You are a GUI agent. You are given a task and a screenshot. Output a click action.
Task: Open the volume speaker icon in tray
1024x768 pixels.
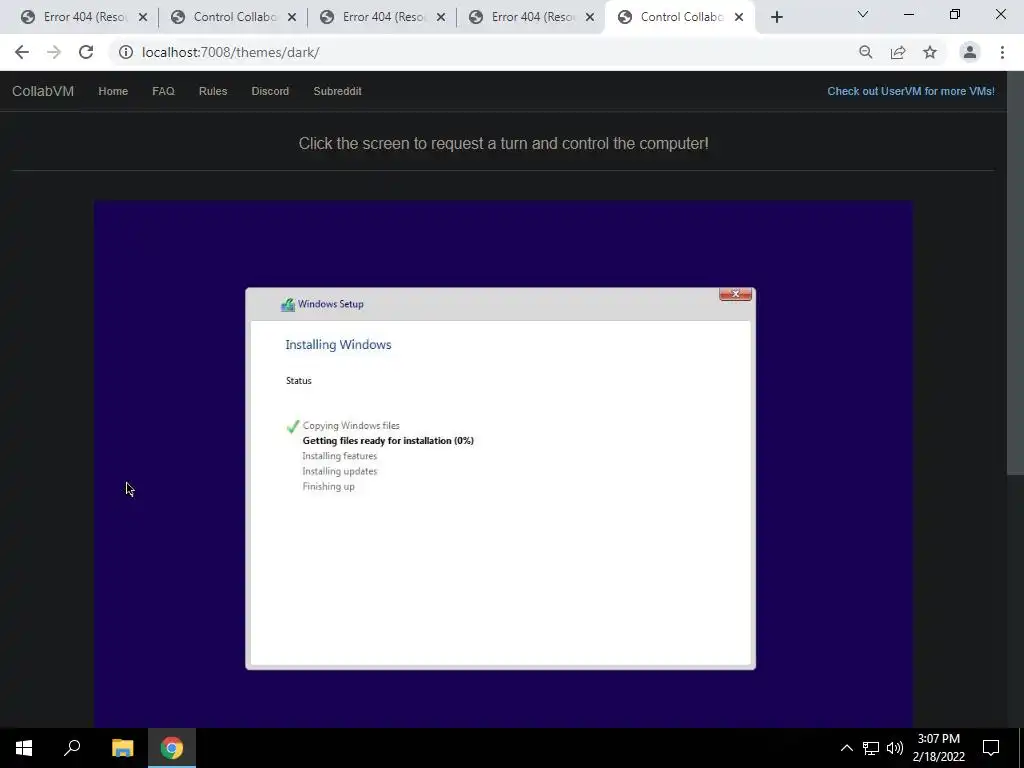coord(895,748)
